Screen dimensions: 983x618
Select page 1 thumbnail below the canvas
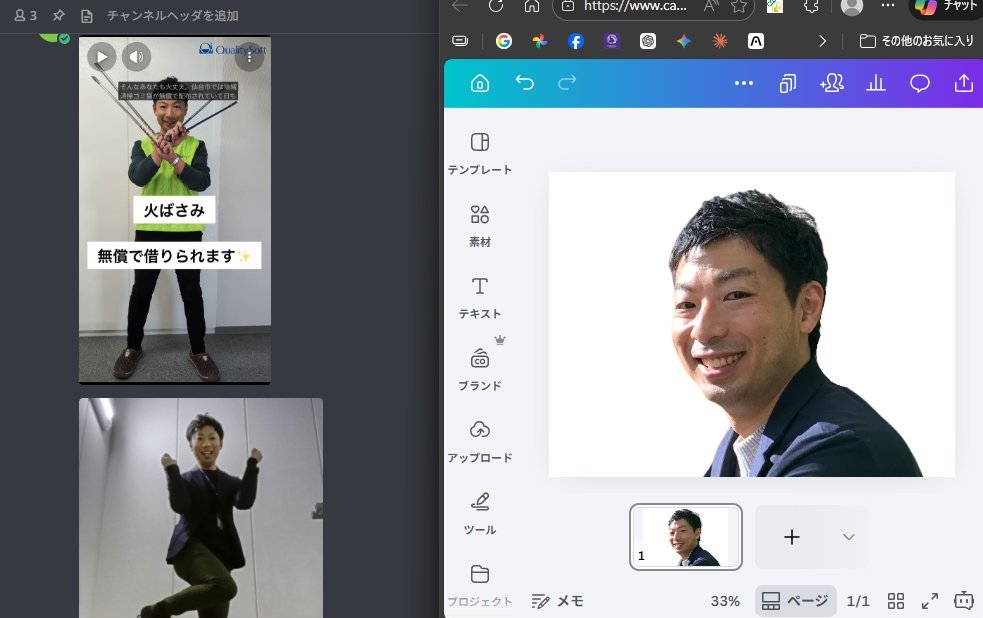coord(685,537)
